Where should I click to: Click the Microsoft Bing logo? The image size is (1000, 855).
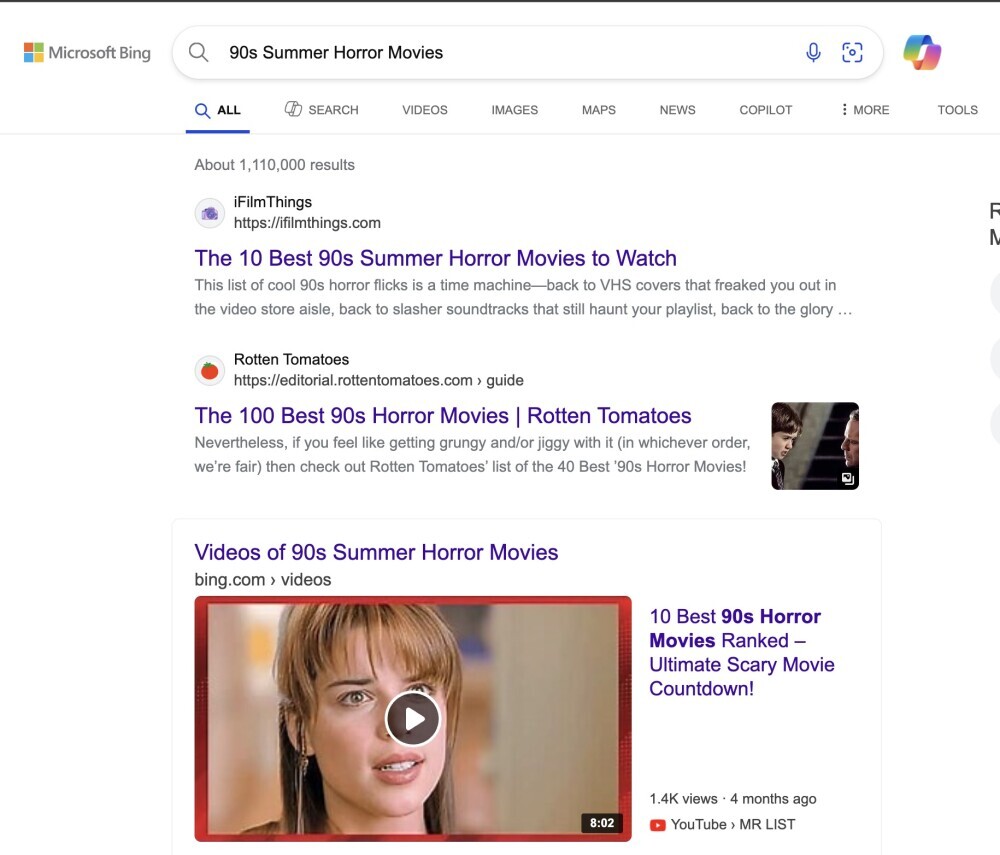point(88,52)
